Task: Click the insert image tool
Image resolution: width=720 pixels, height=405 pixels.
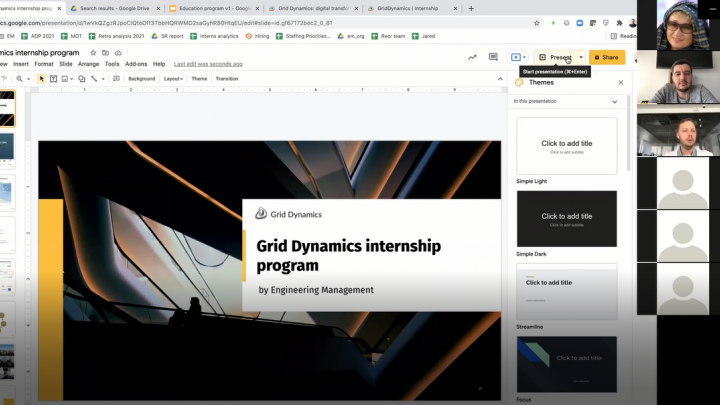Action: (65, 79)
